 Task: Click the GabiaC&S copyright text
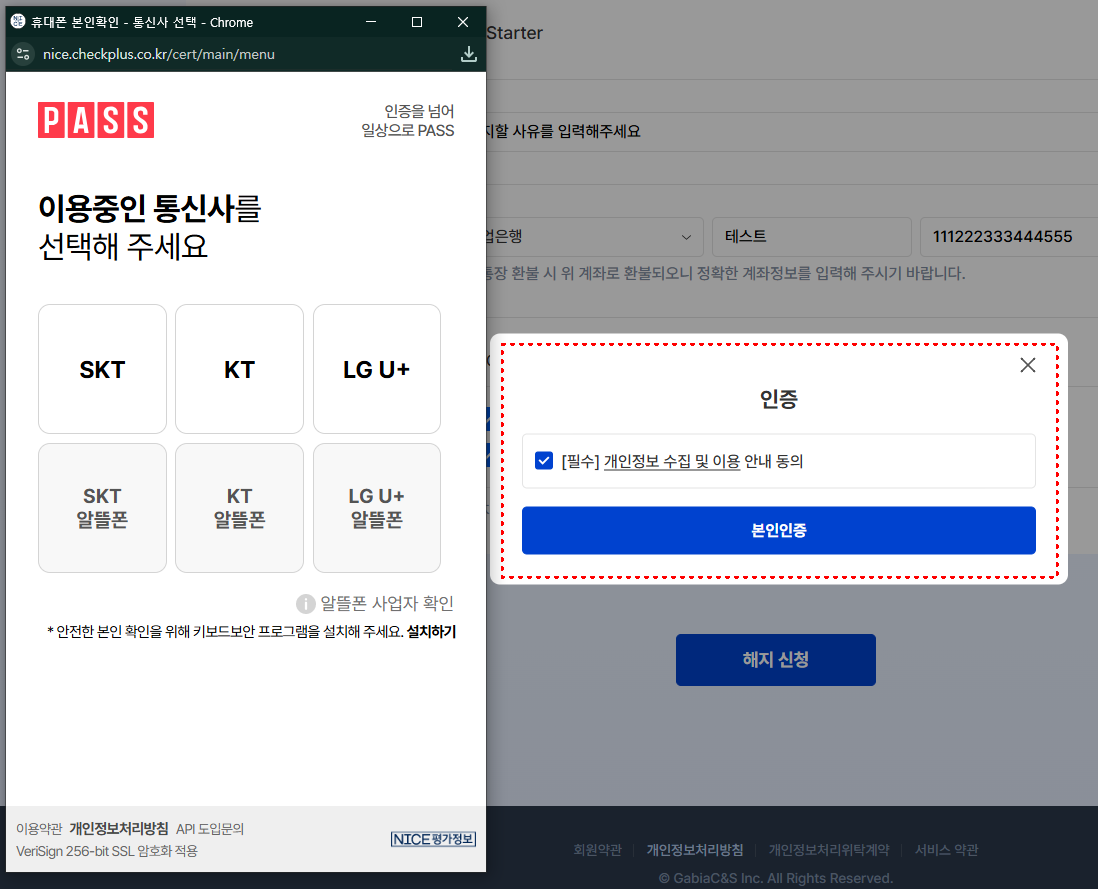[776, 878]
